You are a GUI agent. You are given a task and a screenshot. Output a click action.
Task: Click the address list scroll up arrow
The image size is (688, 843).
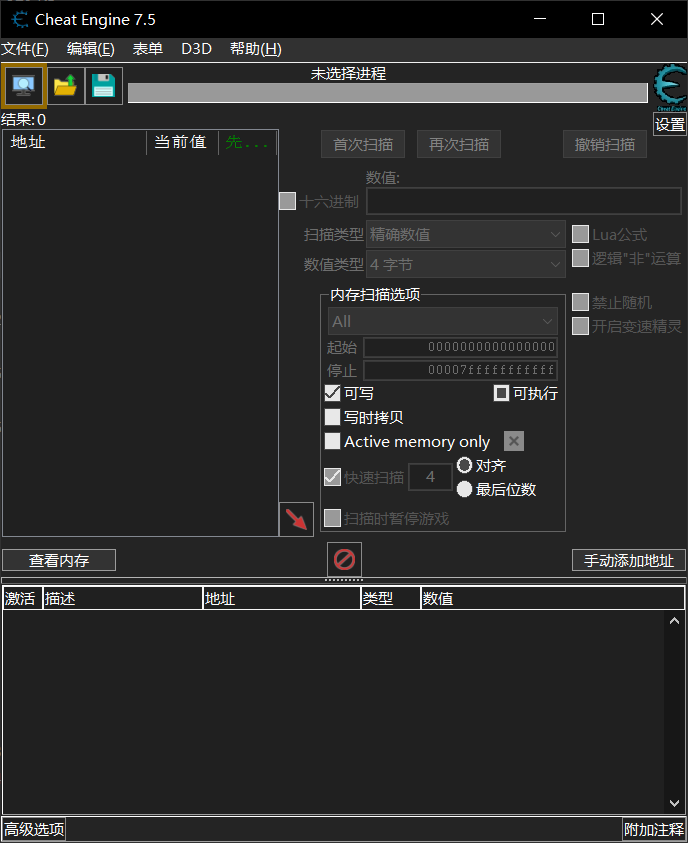click(x=675, y=621)
